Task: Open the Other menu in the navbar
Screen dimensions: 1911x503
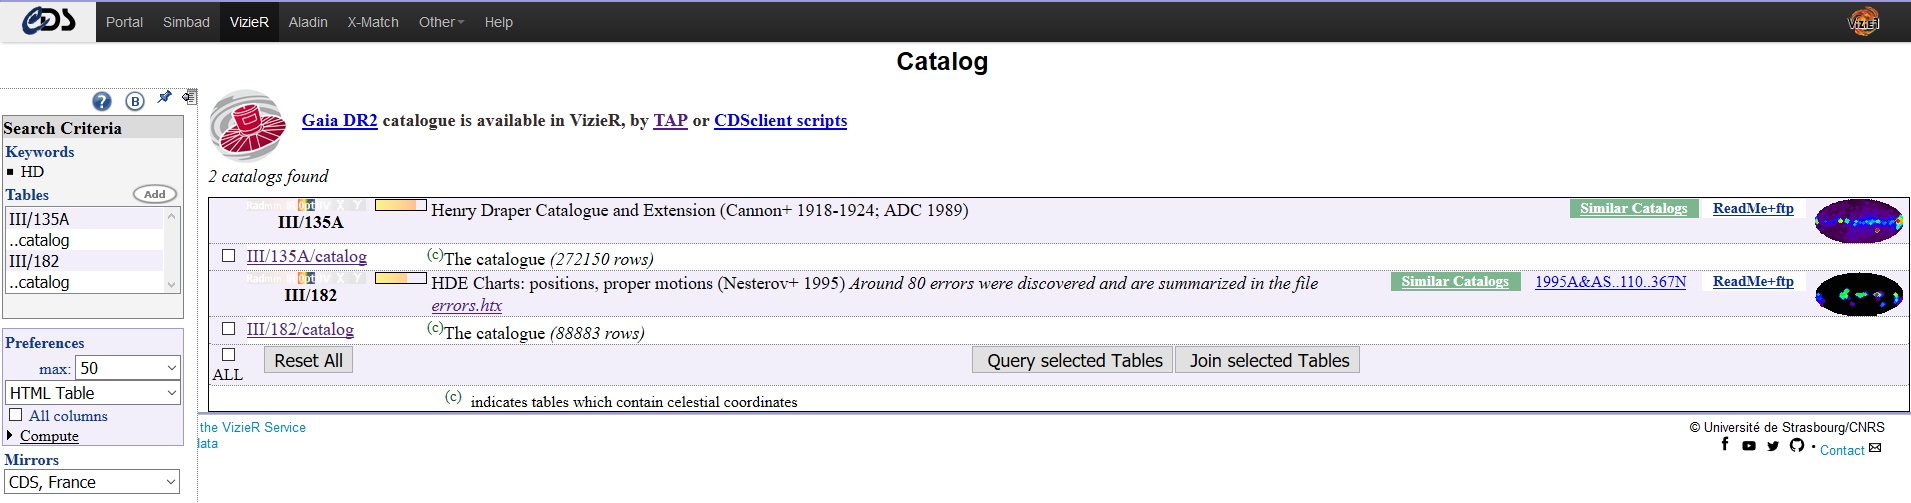Action: coord(441,22)
